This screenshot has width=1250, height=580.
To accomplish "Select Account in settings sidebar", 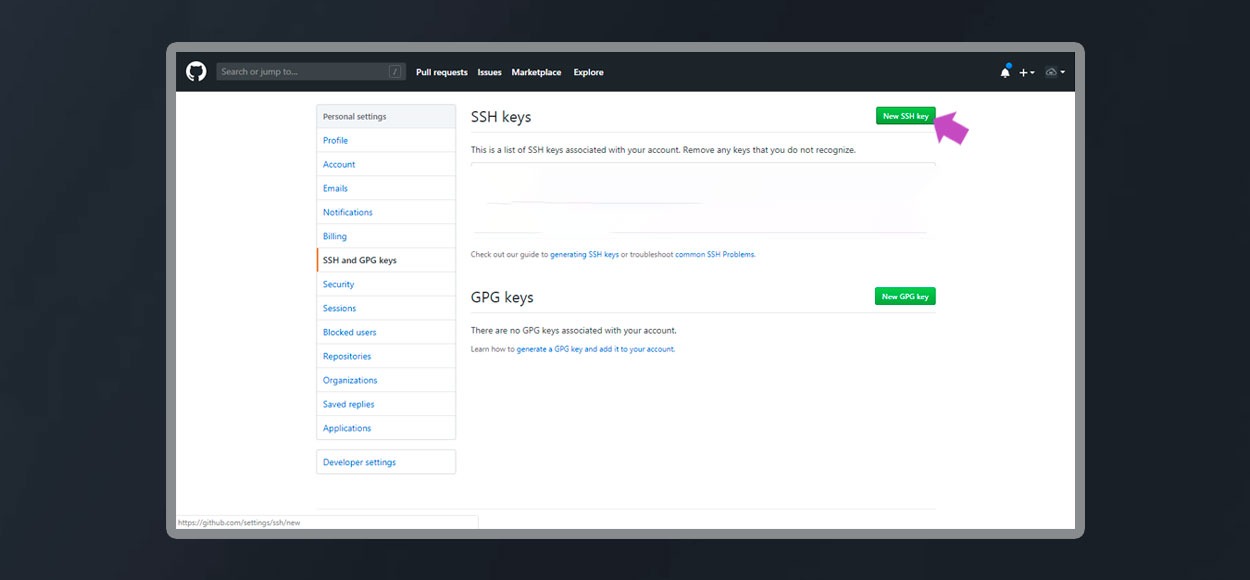I will point(386,164).
